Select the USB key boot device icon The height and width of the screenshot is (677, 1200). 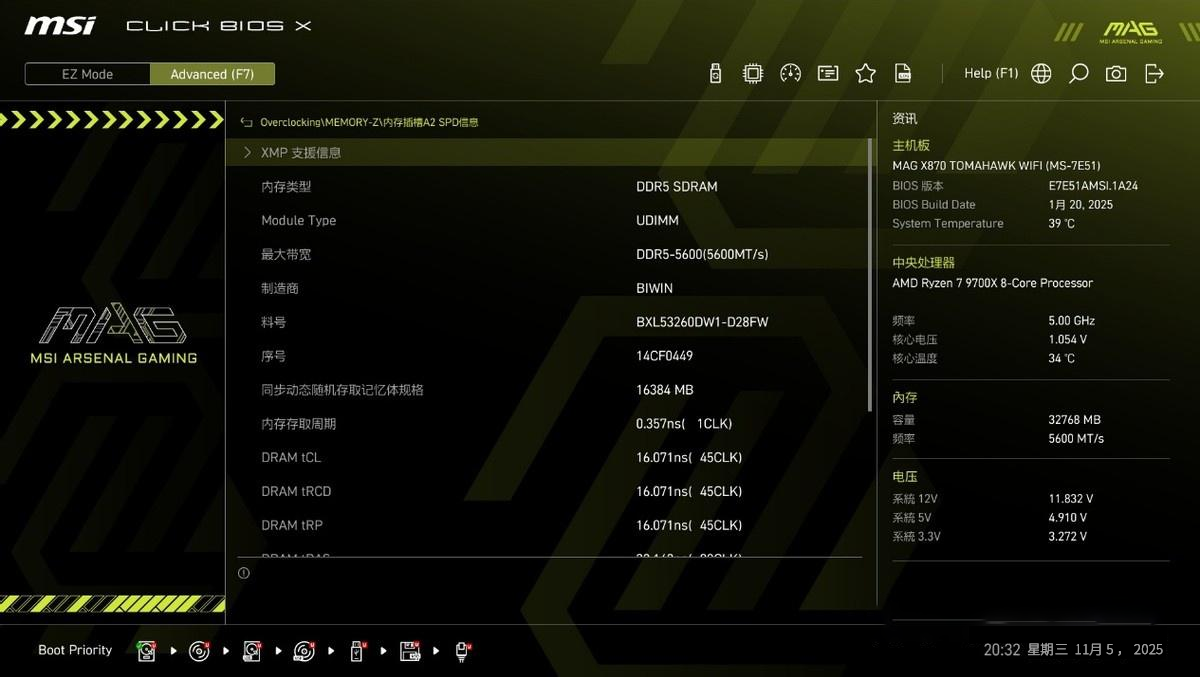pyautogui.click(x=358, y=651)
